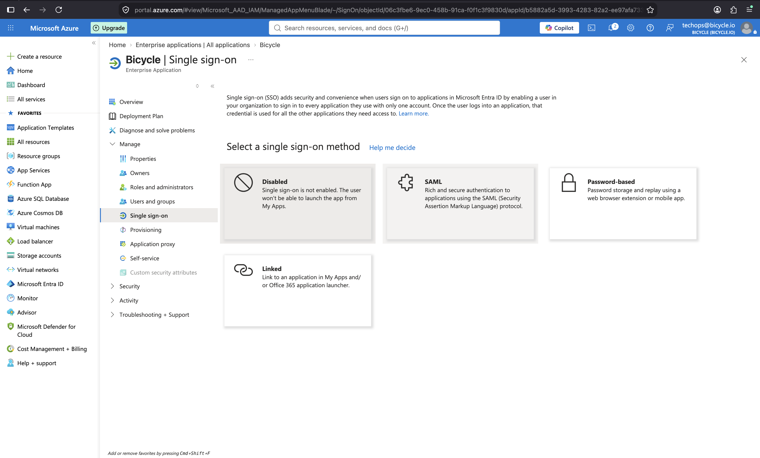Open Resource groups favorite

coord(38,156)
